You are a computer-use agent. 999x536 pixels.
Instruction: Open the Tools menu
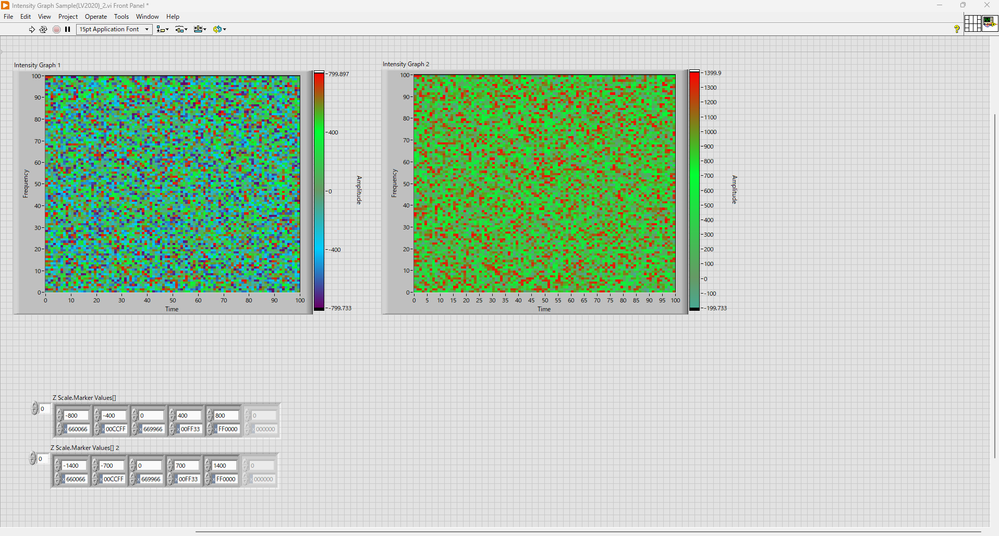[121, 17]
